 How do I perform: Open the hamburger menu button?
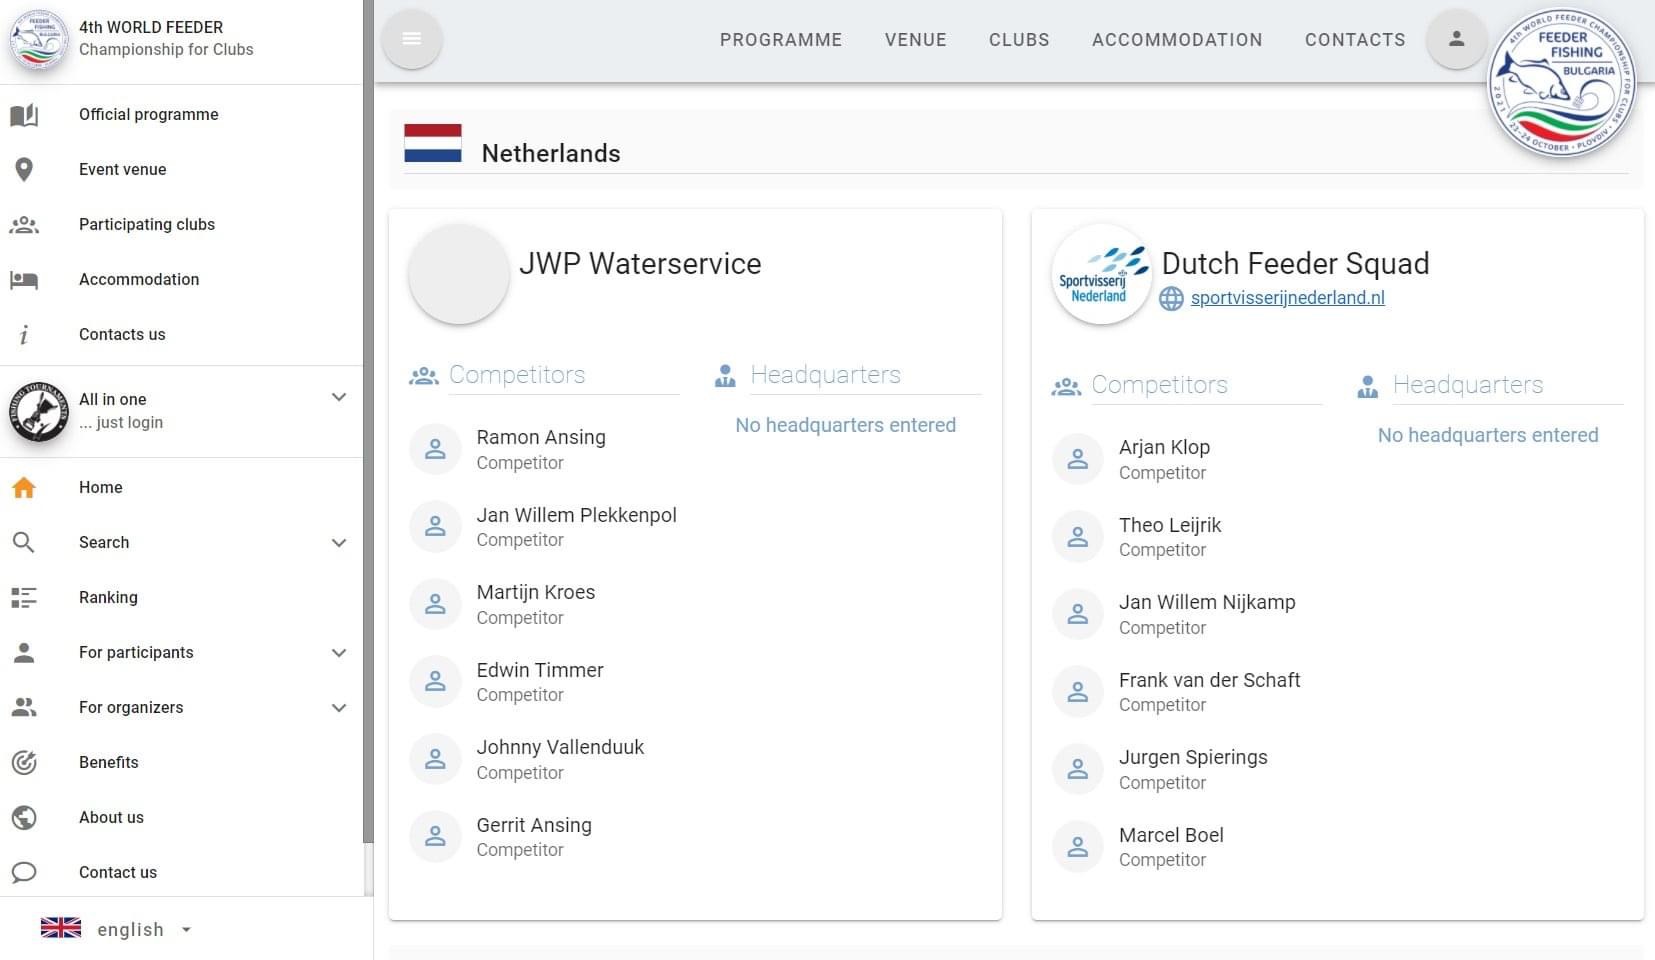tap(411, 39)
